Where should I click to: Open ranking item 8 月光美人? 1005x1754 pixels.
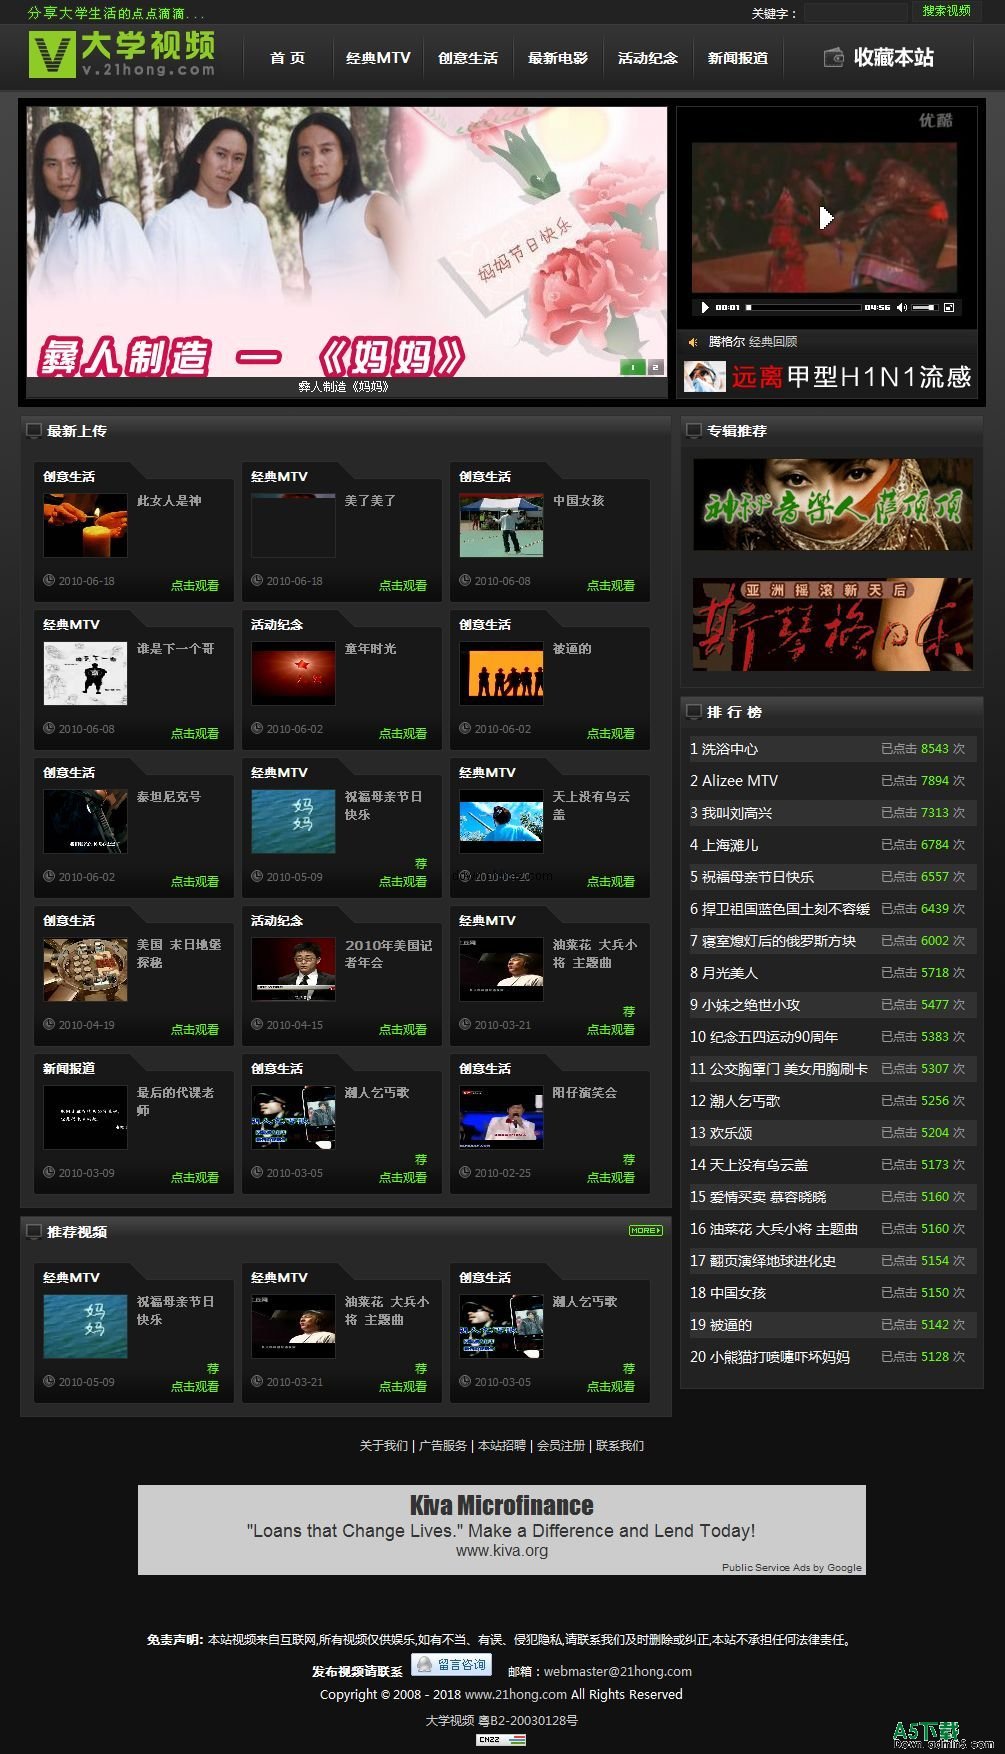point(724,973)
